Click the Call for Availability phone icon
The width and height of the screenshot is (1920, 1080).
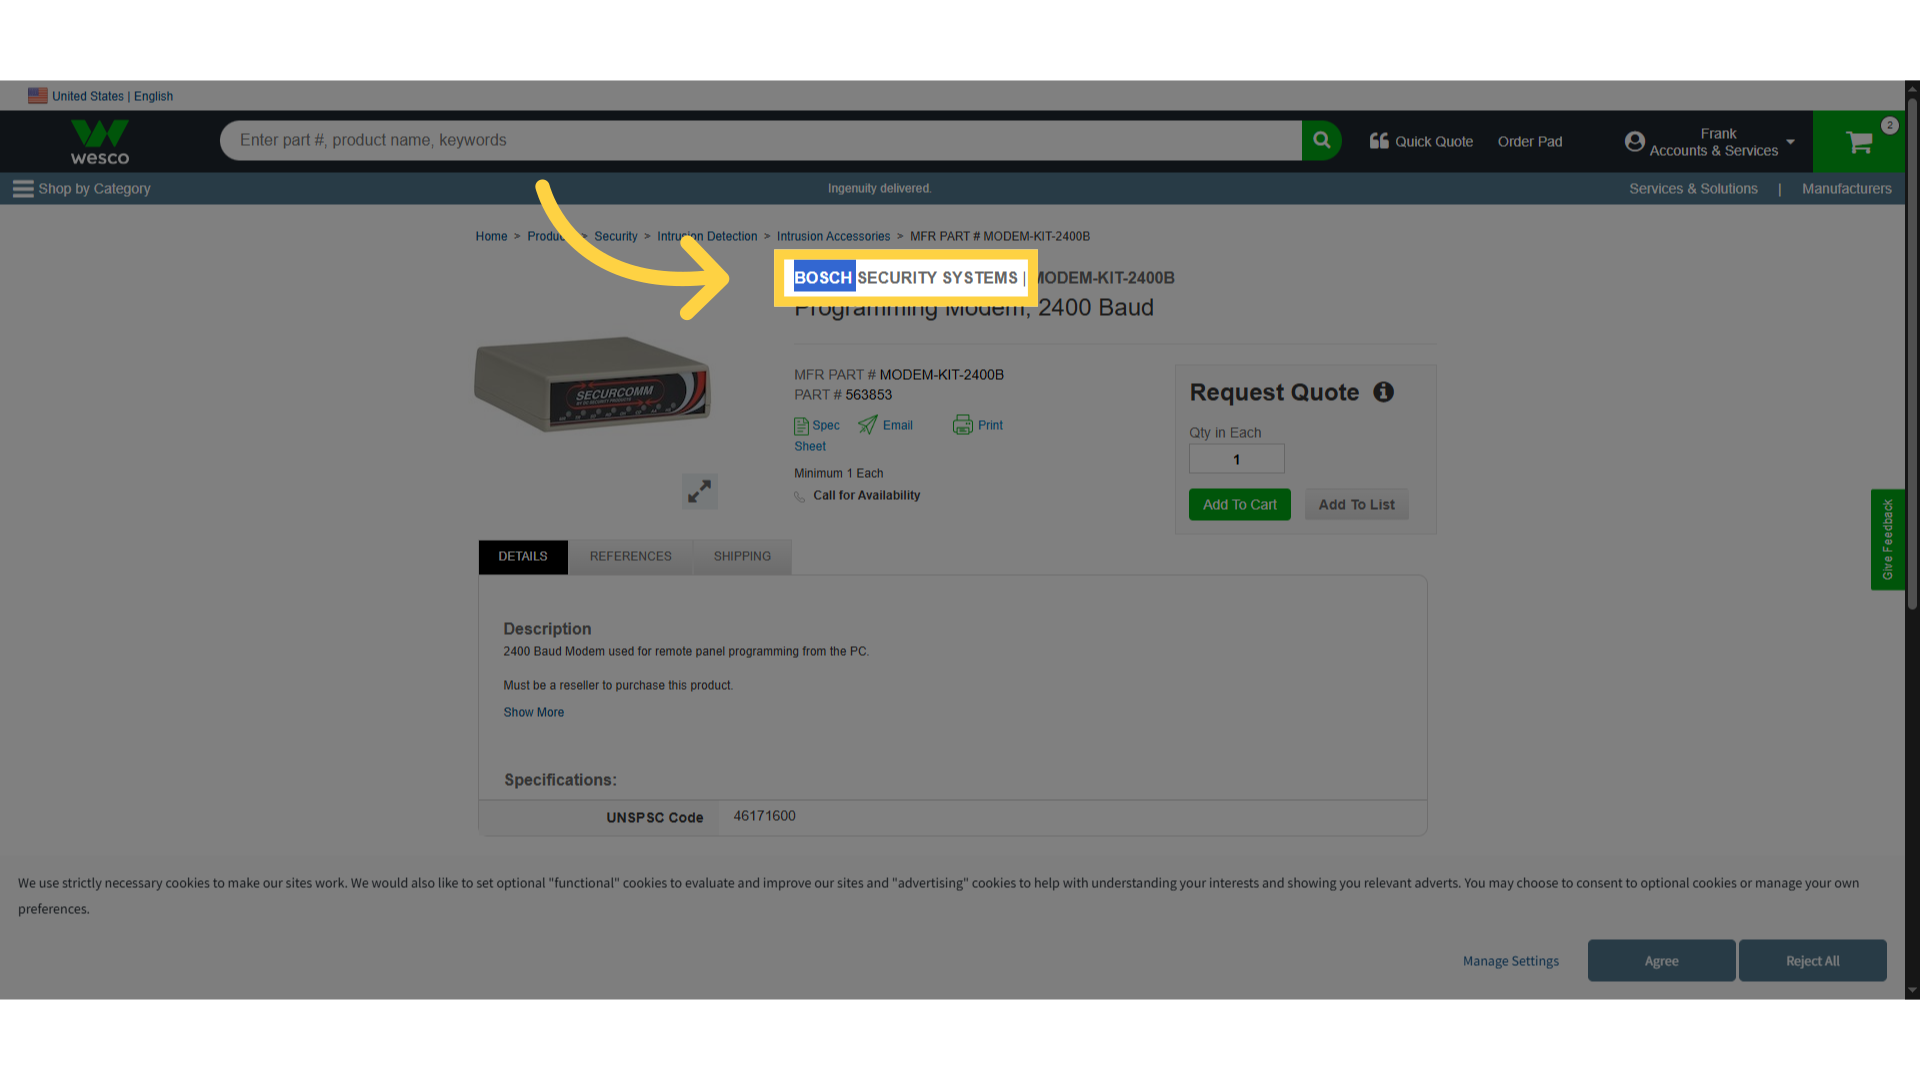(800, 496)
